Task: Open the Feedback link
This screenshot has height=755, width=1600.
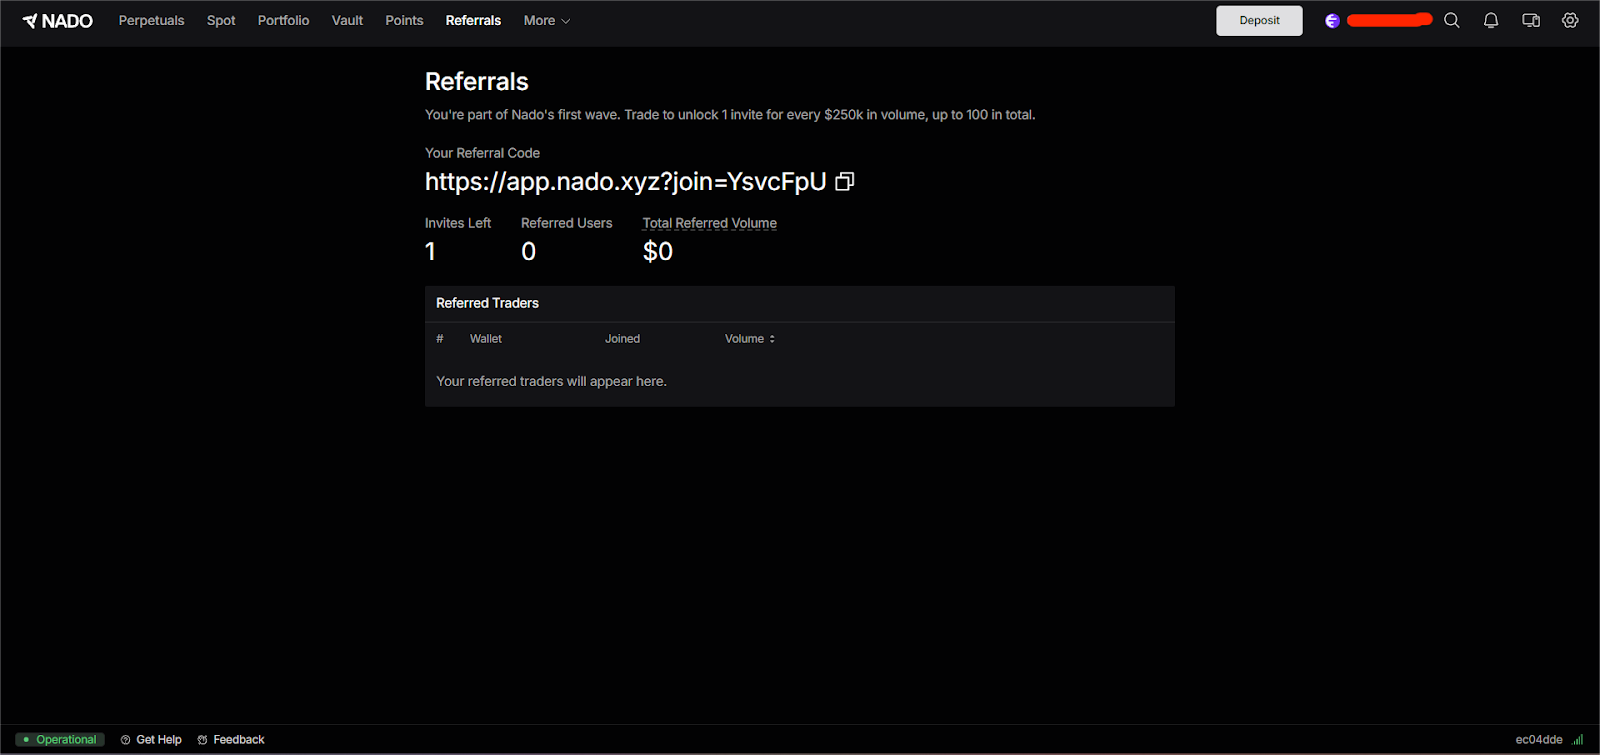Action: 231,740
